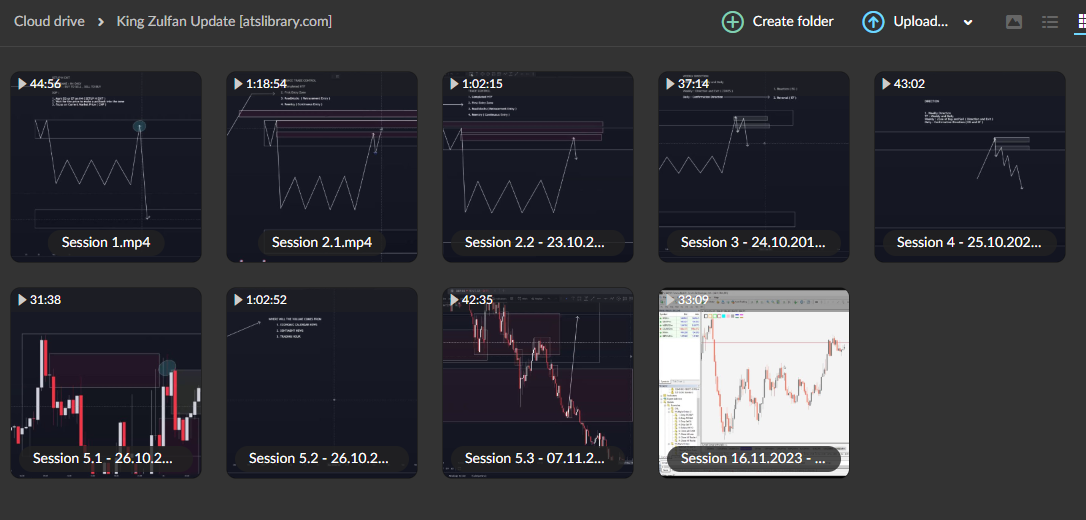This screenshot has width=1086, height=520.
Task: Select the Session 16.11.2023 file label
Action: tap(754, 458)
